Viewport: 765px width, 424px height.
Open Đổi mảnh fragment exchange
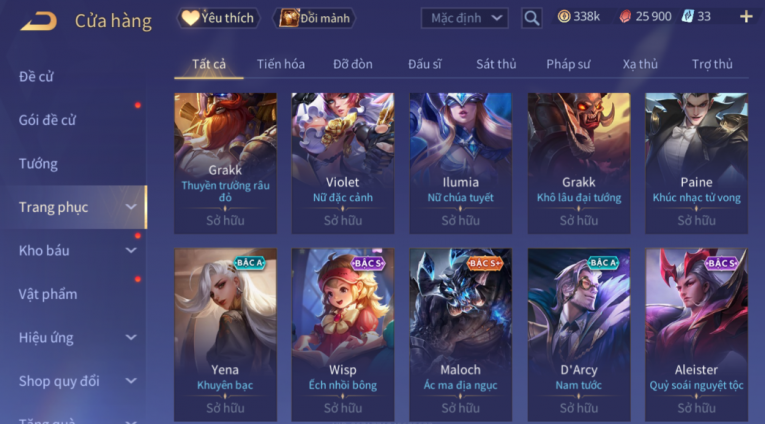[315, 19]
